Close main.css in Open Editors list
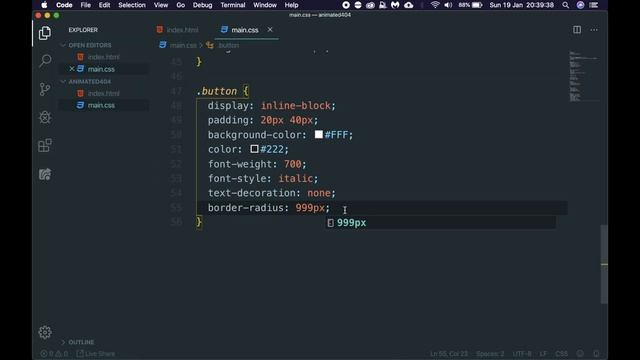Image resolution: width=640 pixels, height=360 pixels. tap(72, 69)
